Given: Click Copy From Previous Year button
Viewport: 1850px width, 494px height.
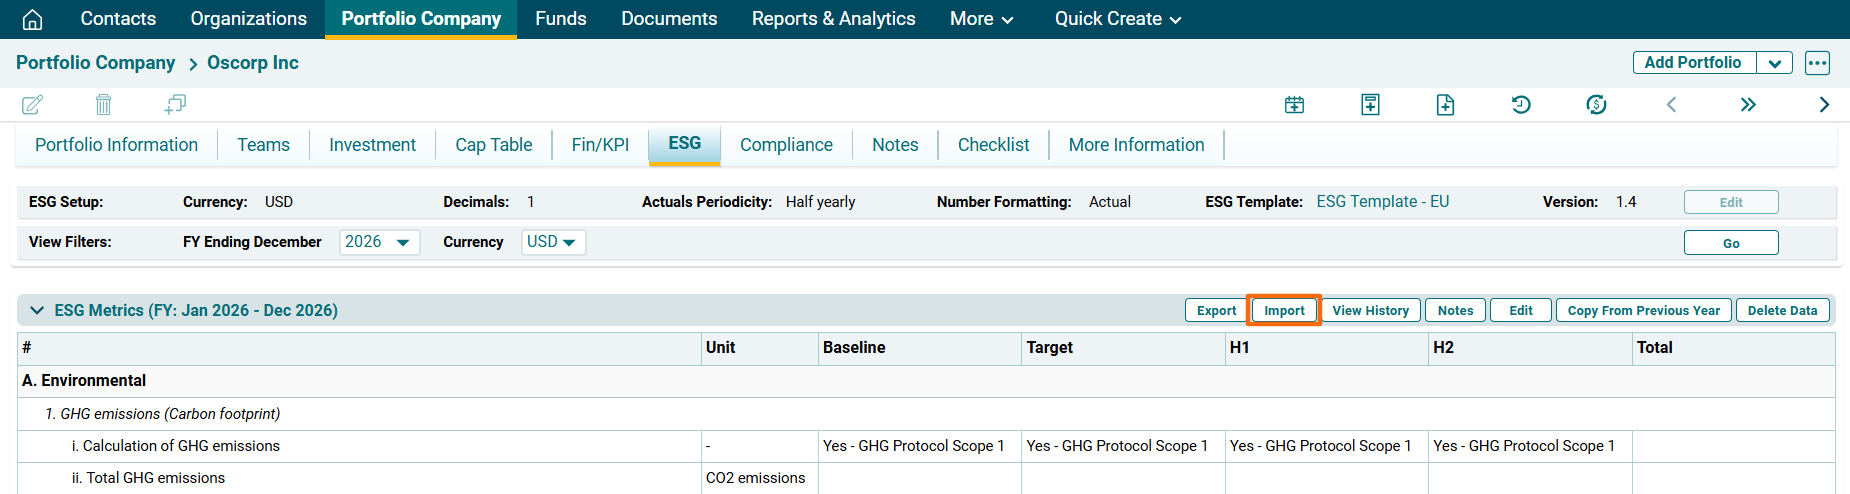Looking at the screenshot, I should coord(1643,310).
